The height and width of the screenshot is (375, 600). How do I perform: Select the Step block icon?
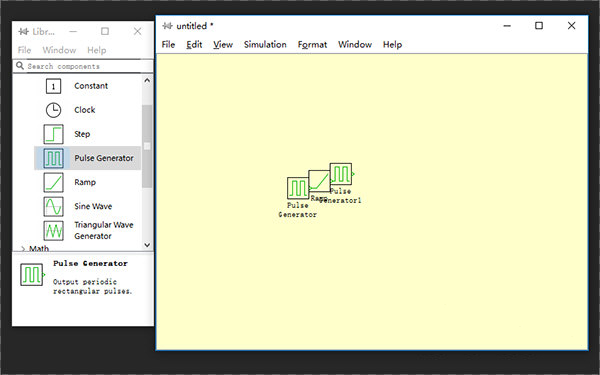[53, 134]
